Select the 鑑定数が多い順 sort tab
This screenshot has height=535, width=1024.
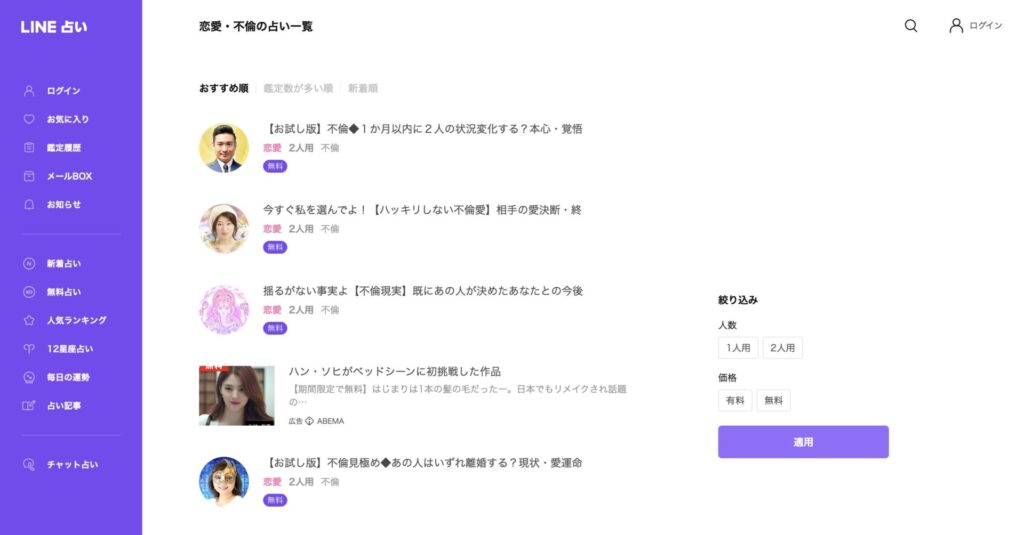click(x=298, y=88)
